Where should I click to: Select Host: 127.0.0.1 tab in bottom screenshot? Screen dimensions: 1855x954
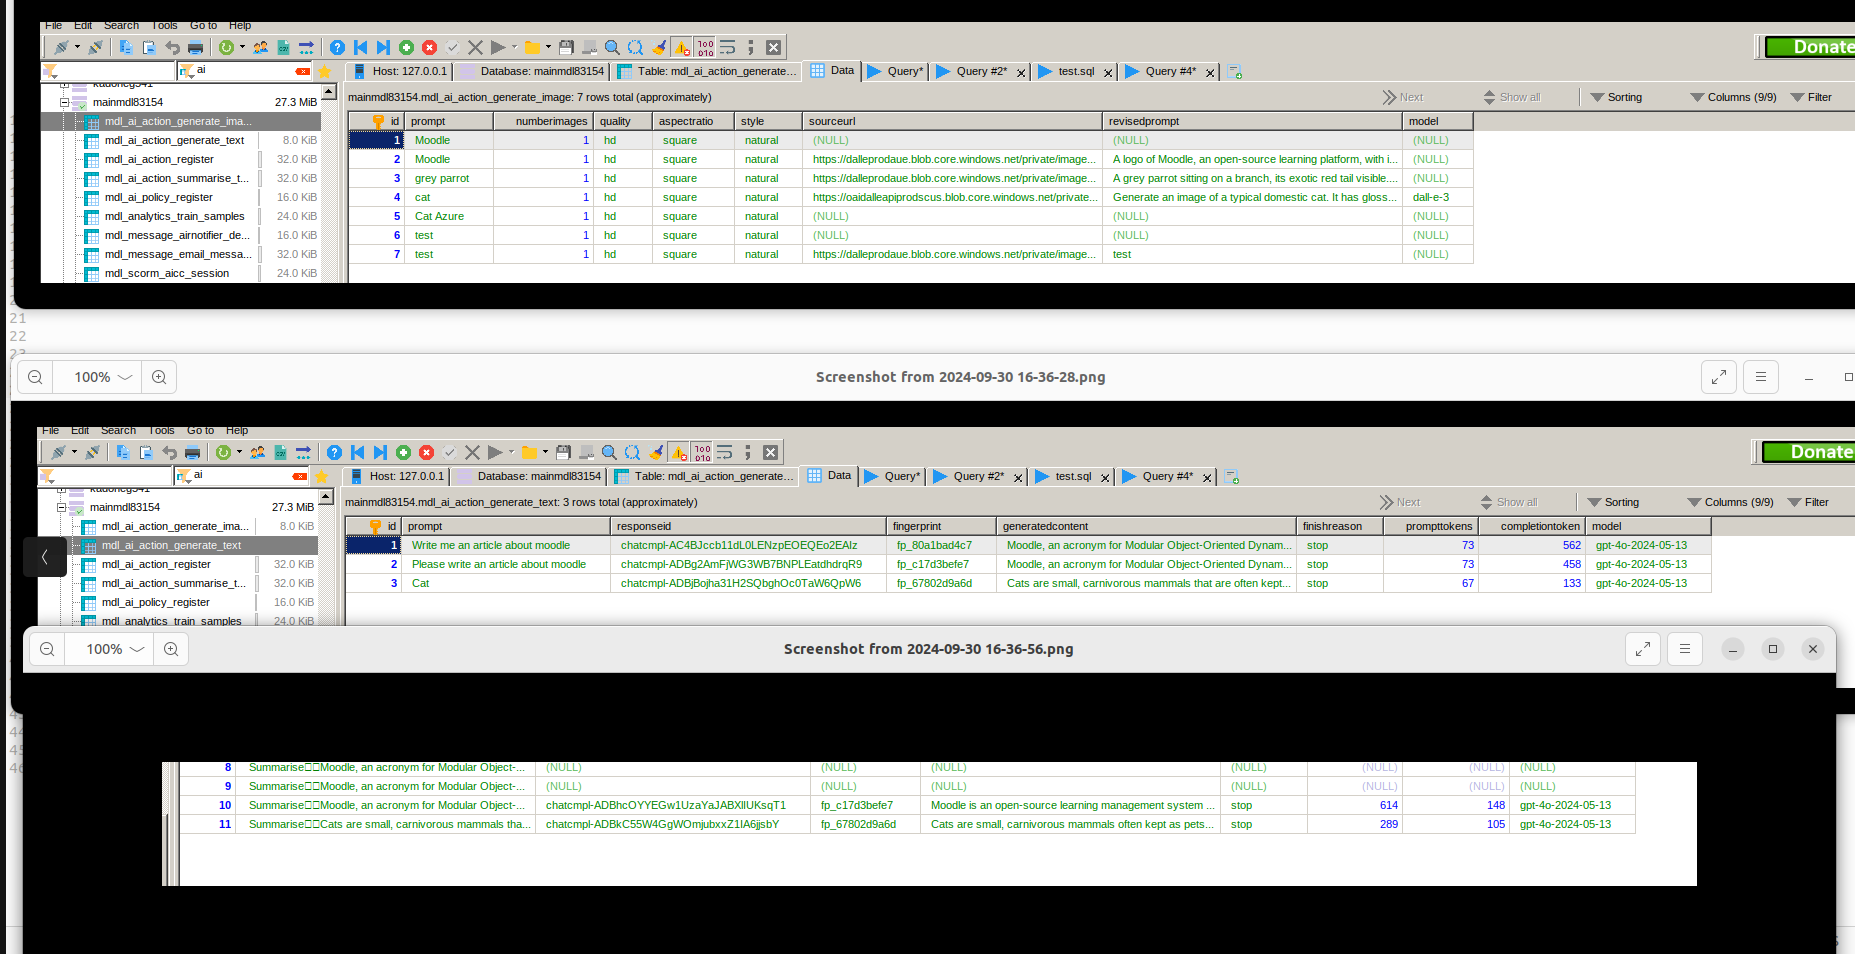pos(397,476)
